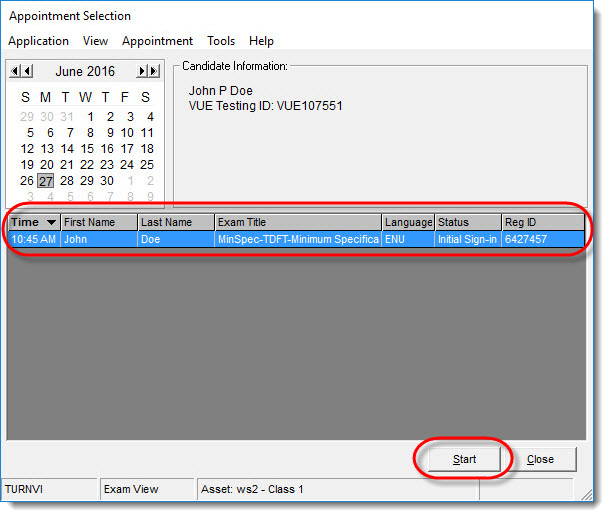Image resolution: width=609 pixels, height=517 pixels.
Task: Click the left arrow directly beside June 2016
Action: (x=28, y=71)
